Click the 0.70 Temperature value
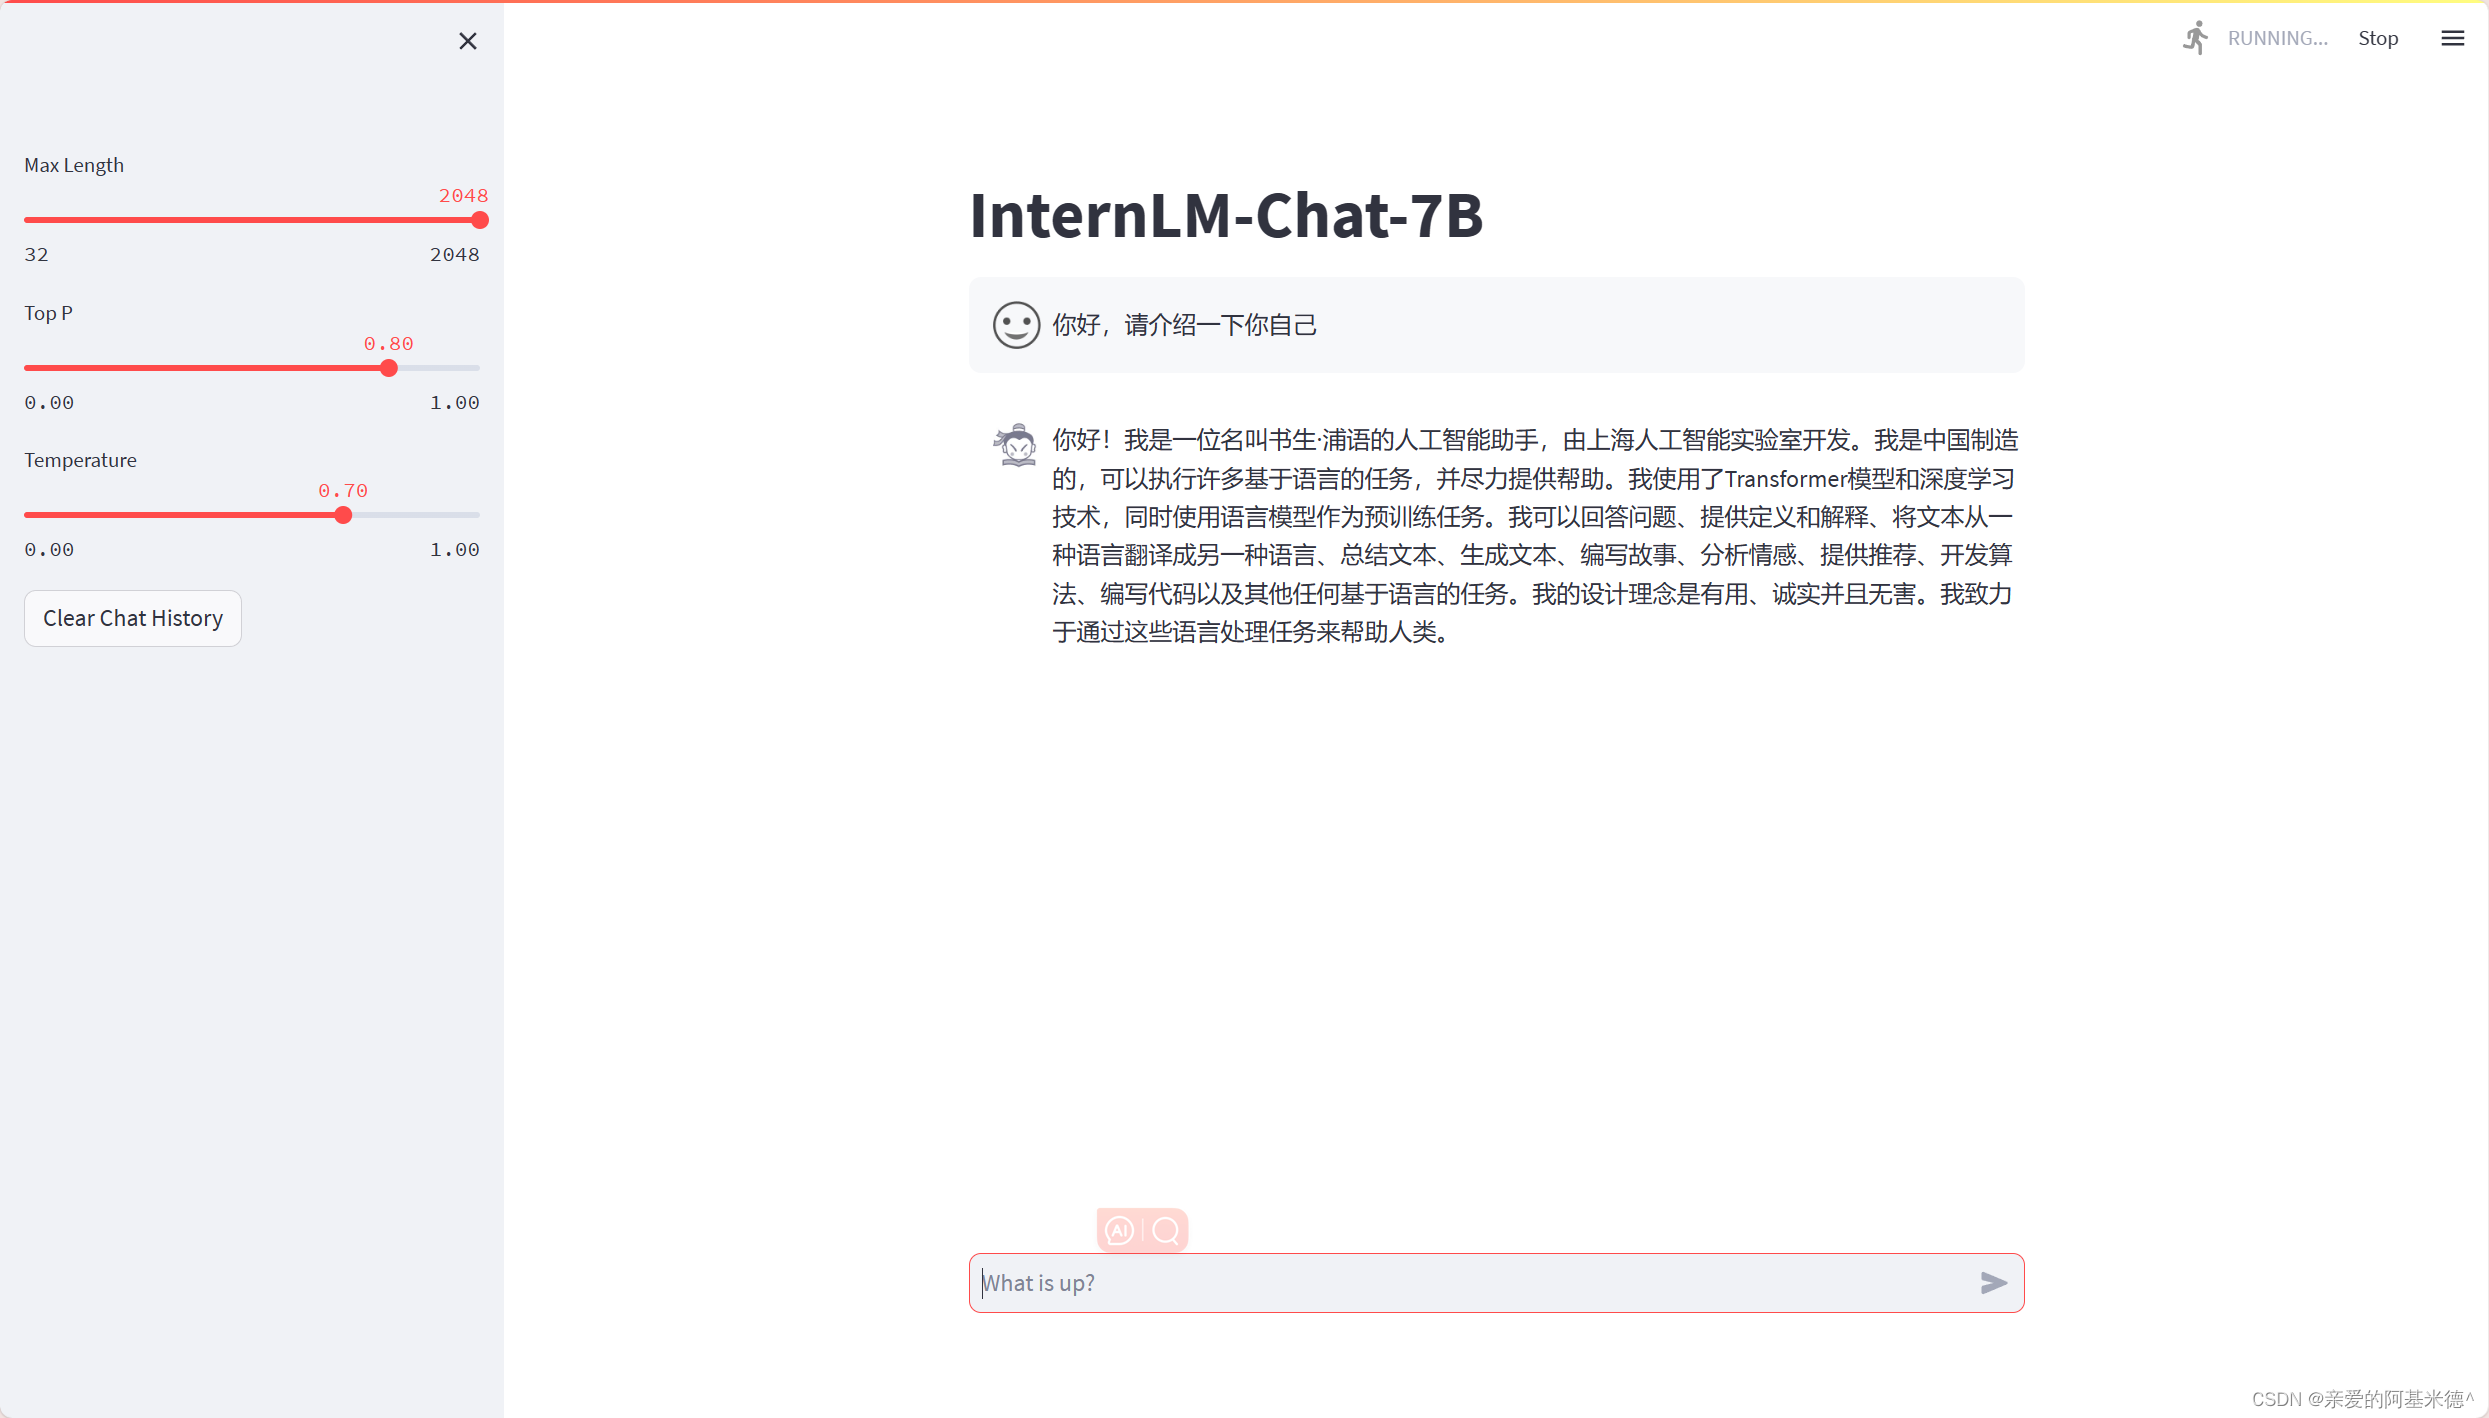The image size is (2489, 1418). coord(343,490)
